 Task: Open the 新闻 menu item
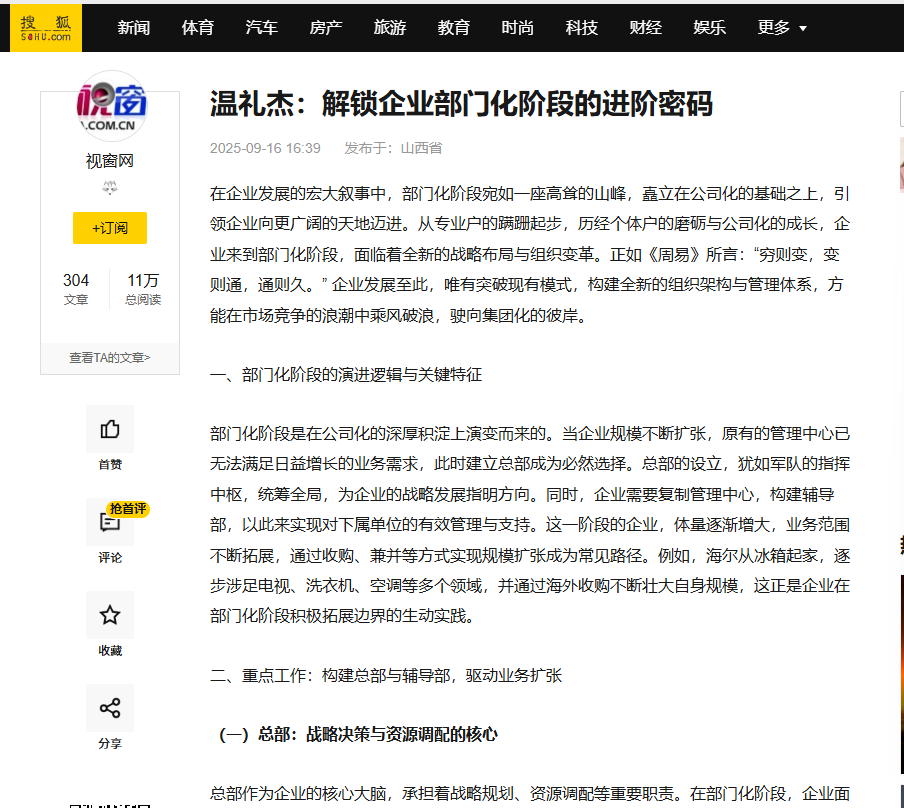(x=133, y=27)
